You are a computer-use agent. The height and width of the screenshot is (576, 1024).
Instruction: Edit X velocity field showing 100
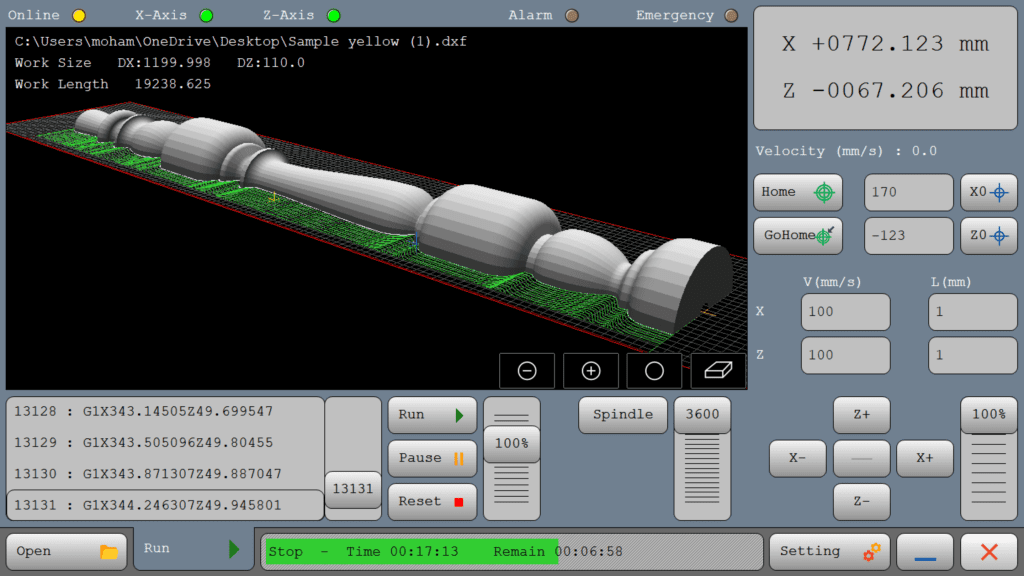click(846, 312)
